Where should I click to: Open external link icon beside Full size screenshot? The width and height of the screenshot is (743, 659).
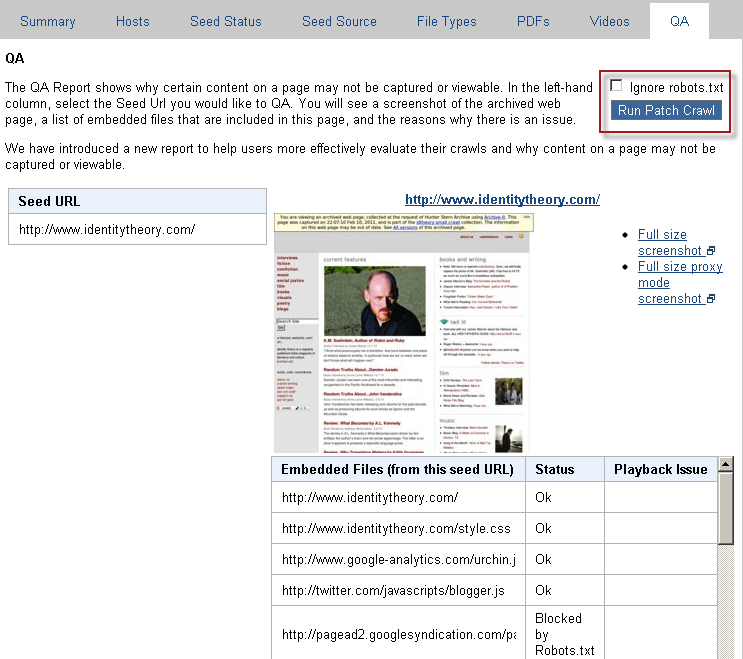711,251
